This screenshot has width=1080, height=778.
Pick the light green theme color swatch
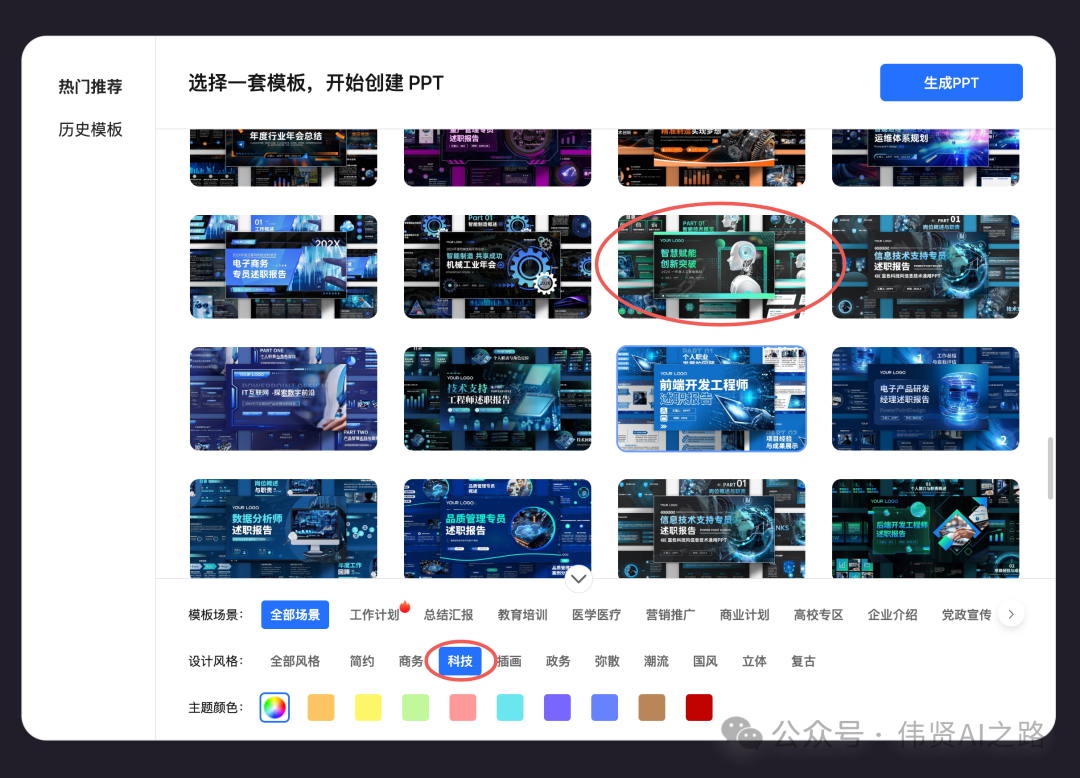coord(415,707)
